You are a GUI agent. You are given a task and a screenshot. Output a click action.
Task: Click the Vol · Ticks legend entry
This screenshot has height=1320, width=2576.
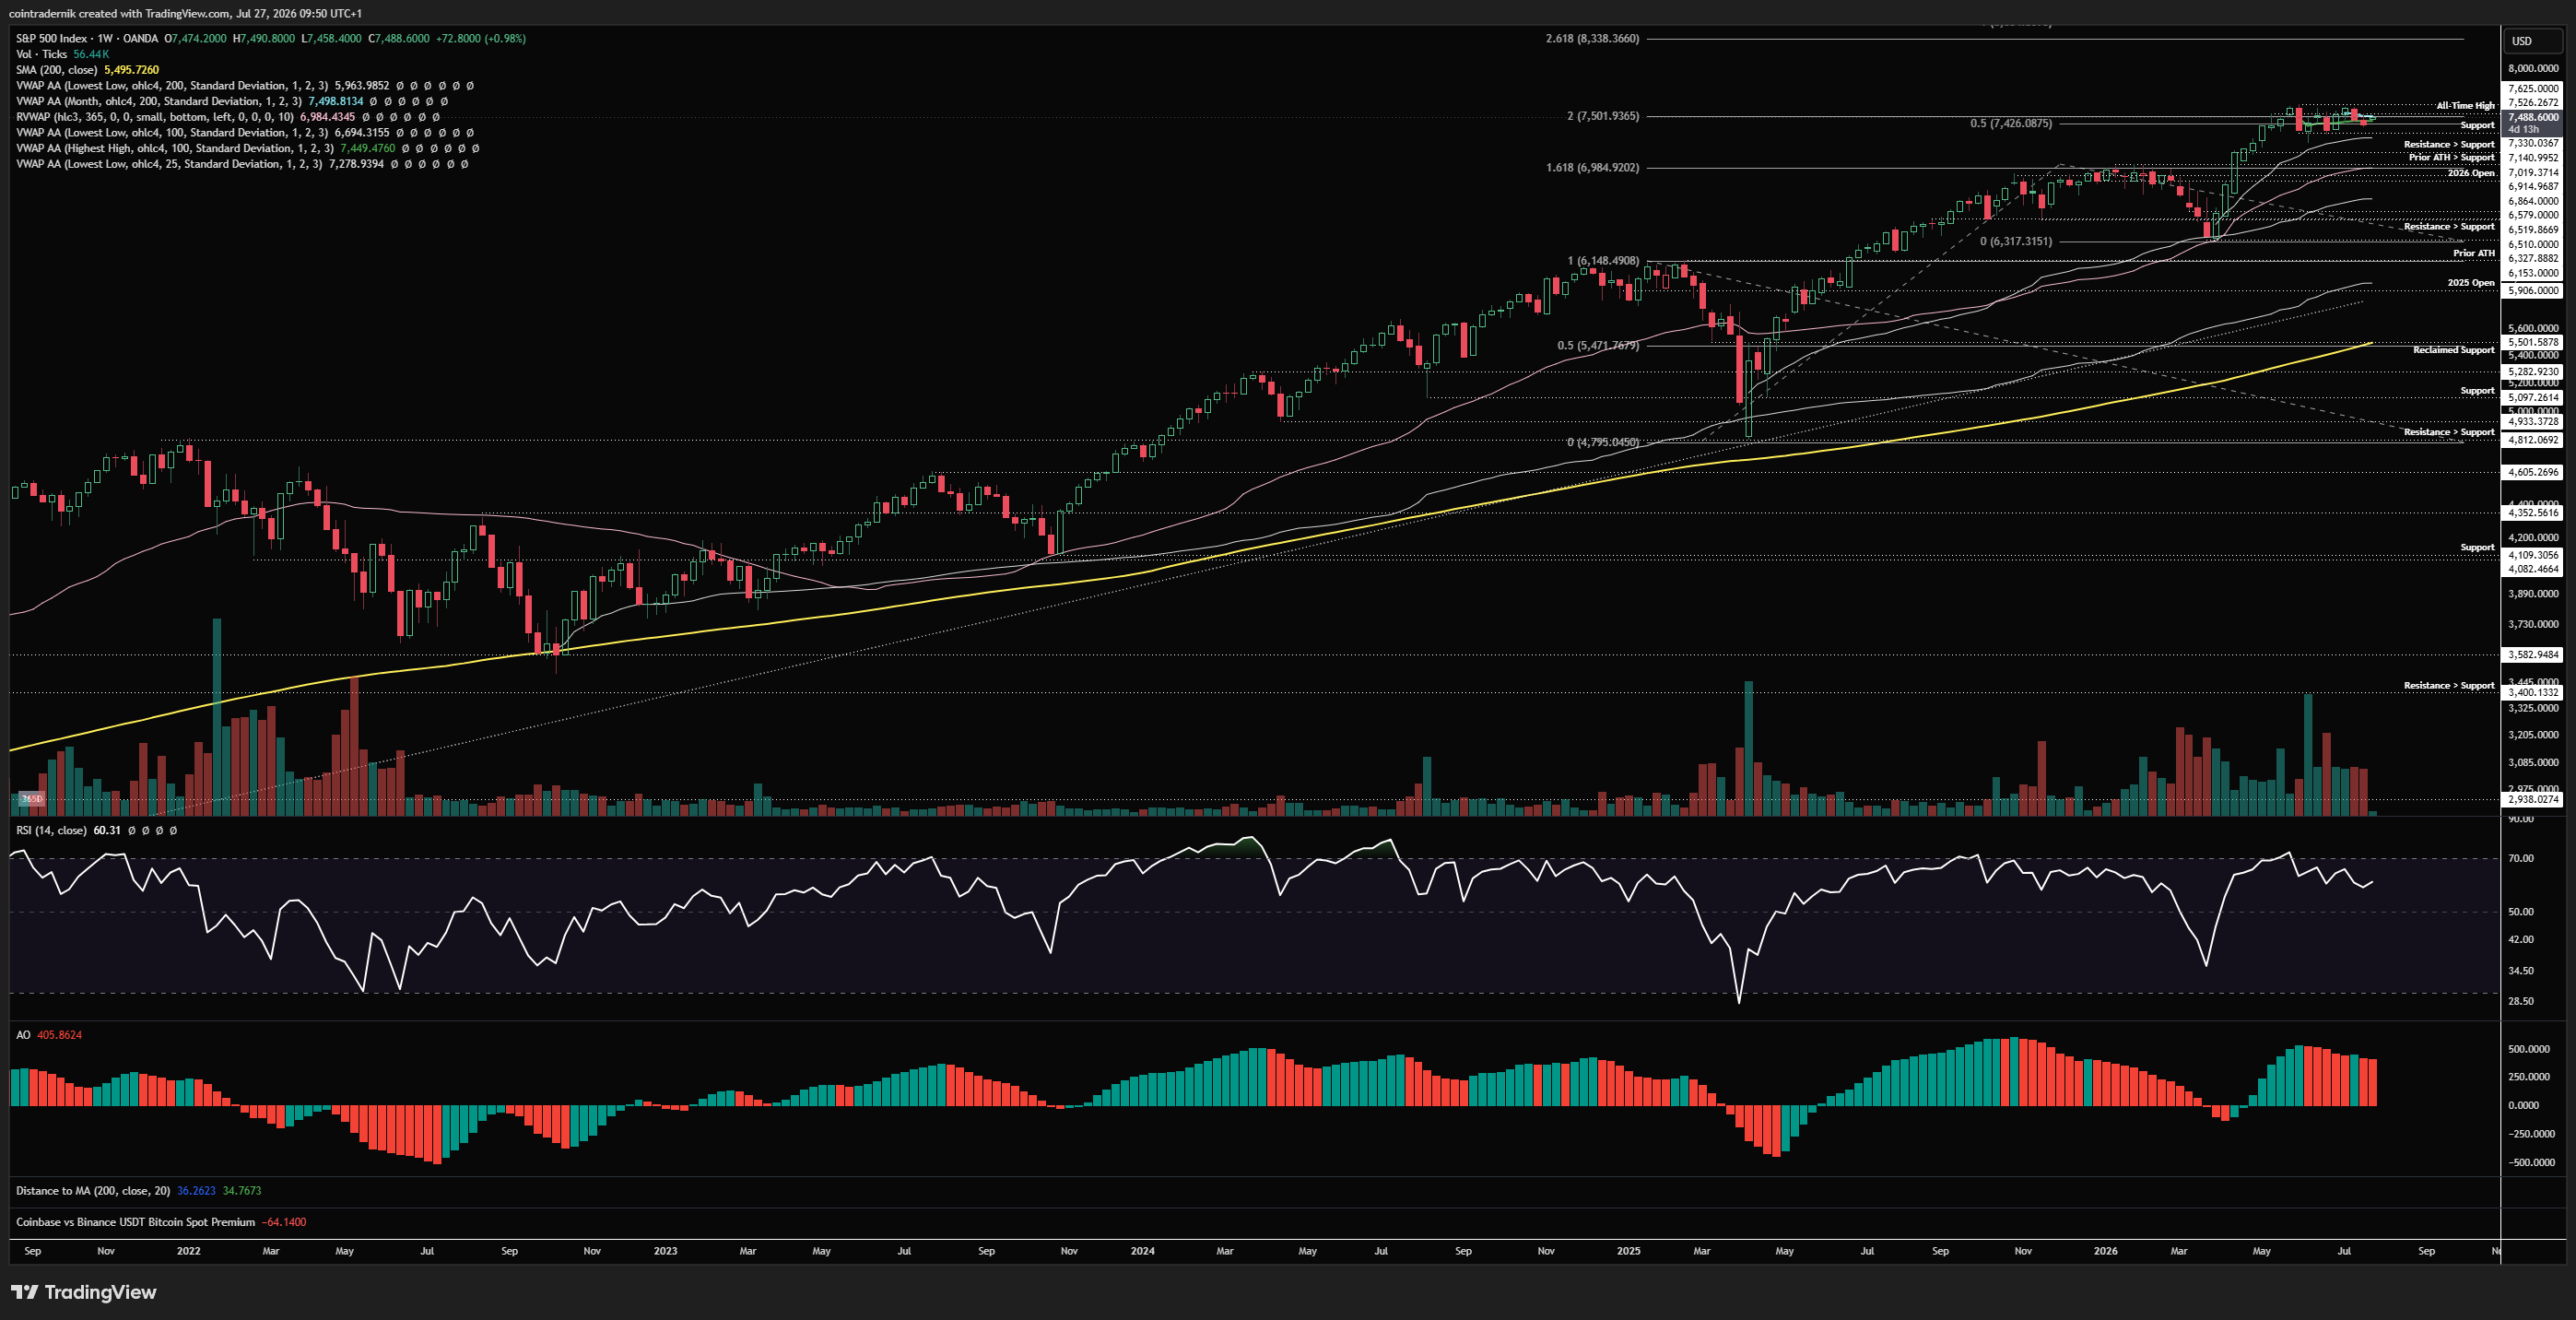pyautogui.click(x=41, y=54)
